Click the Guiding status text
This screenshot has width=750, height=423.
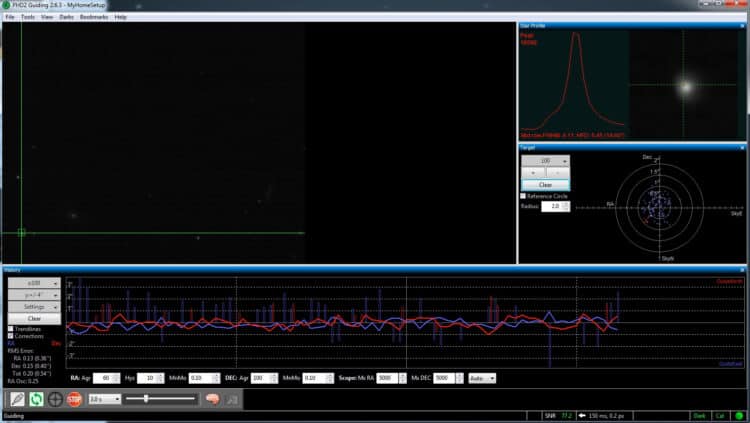[x=14, y=416]
